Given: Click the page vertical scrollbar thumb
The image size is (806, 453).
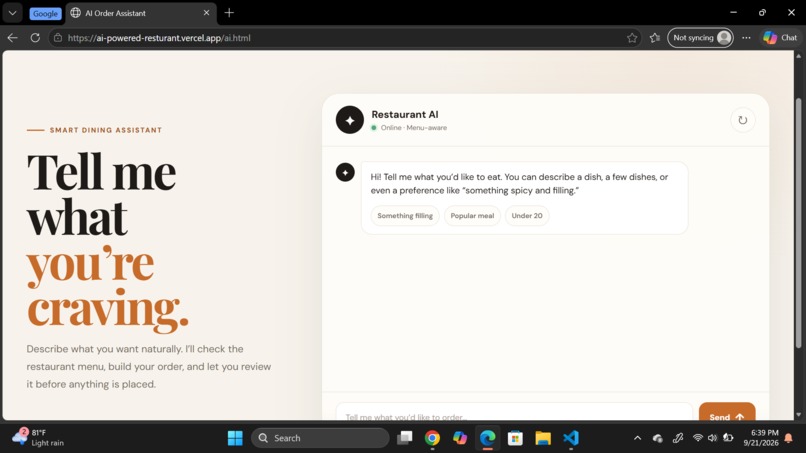Looking at the screenshot, I should pos(798,223).
